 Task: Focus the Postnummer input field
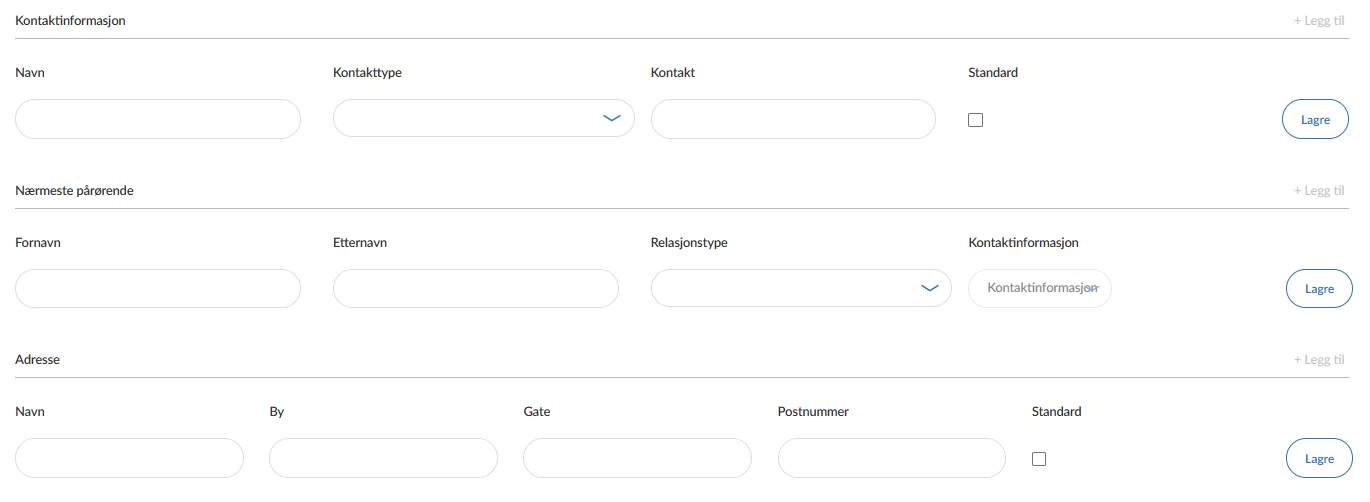point(891,458)
